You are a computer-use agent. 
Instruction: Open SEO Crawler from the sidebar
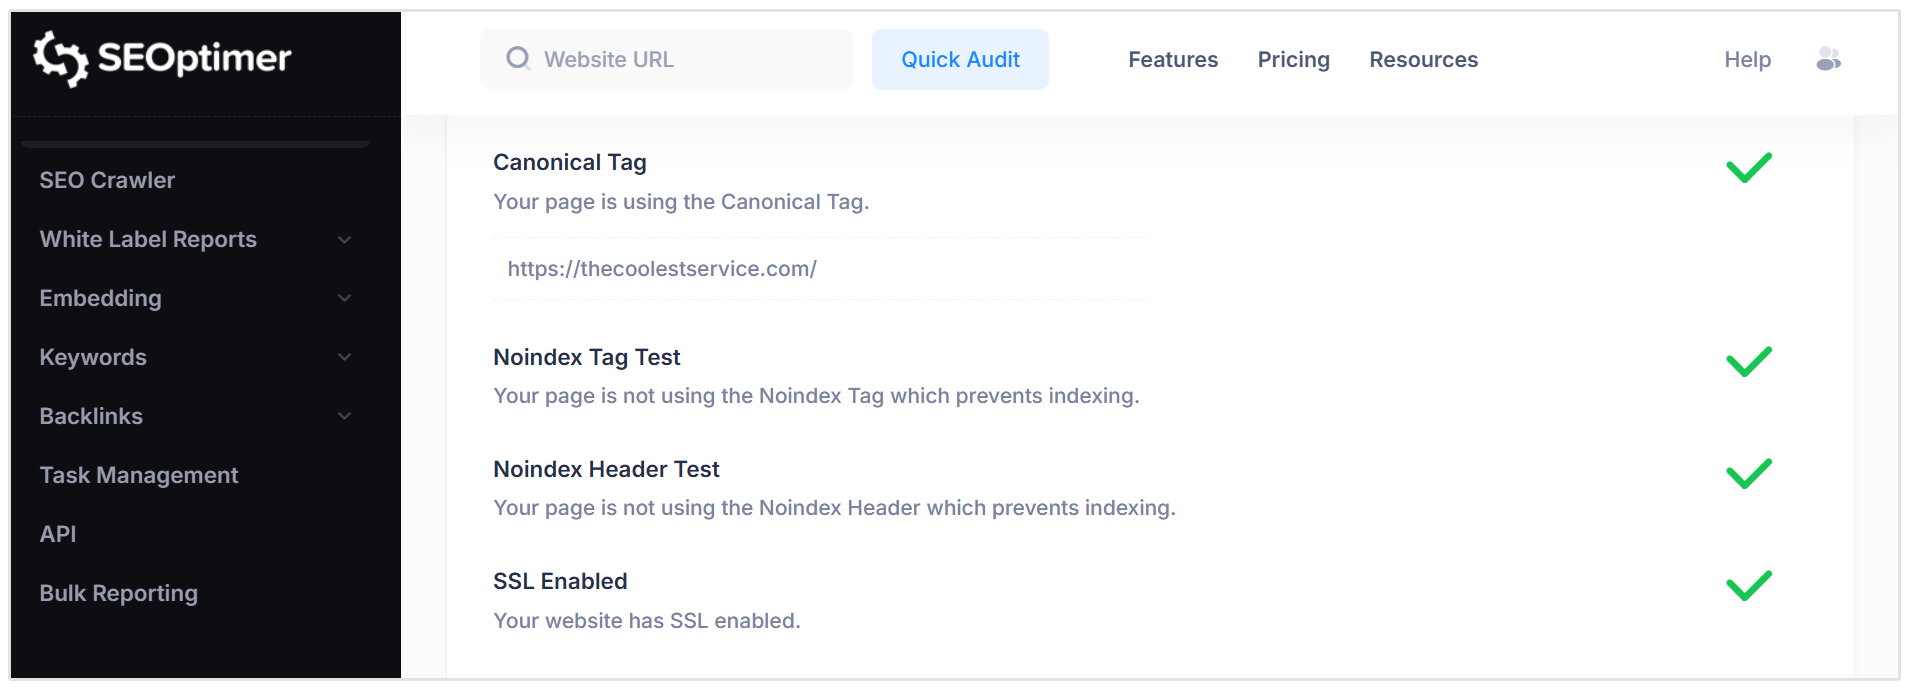(x=107, y=180)
